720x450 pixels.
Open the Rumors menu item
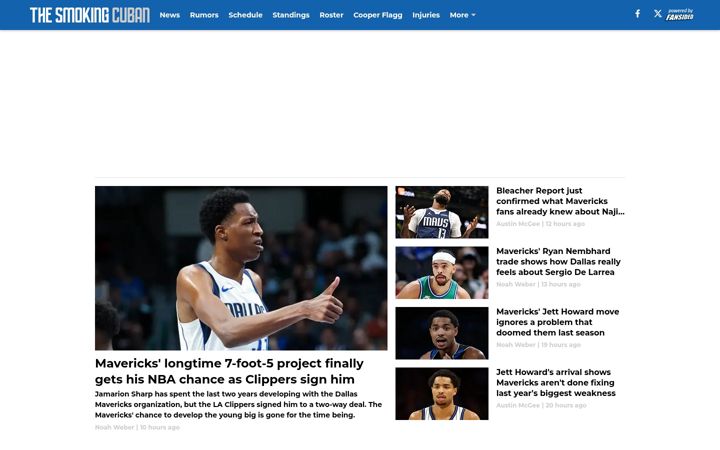click(204, 15)
